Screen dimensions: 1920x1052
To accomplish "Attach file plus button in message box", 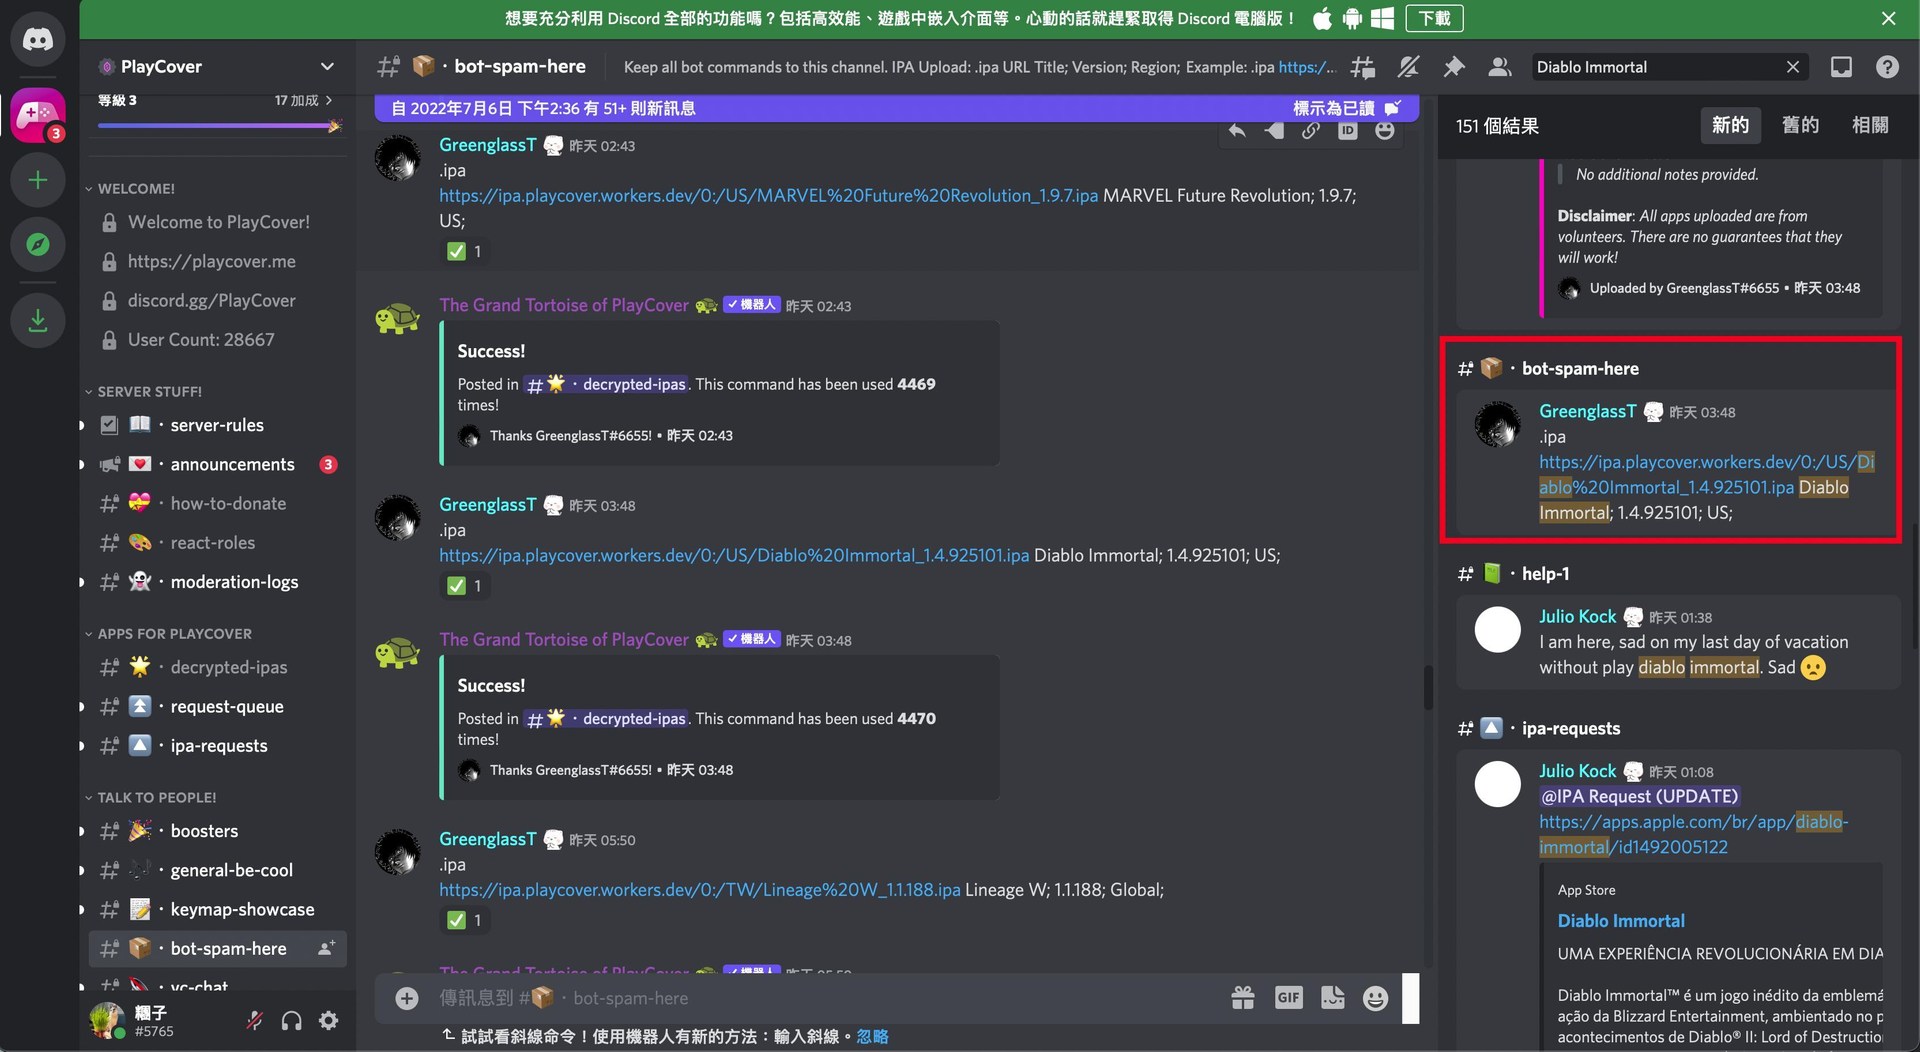I will (x=407, y=998).
